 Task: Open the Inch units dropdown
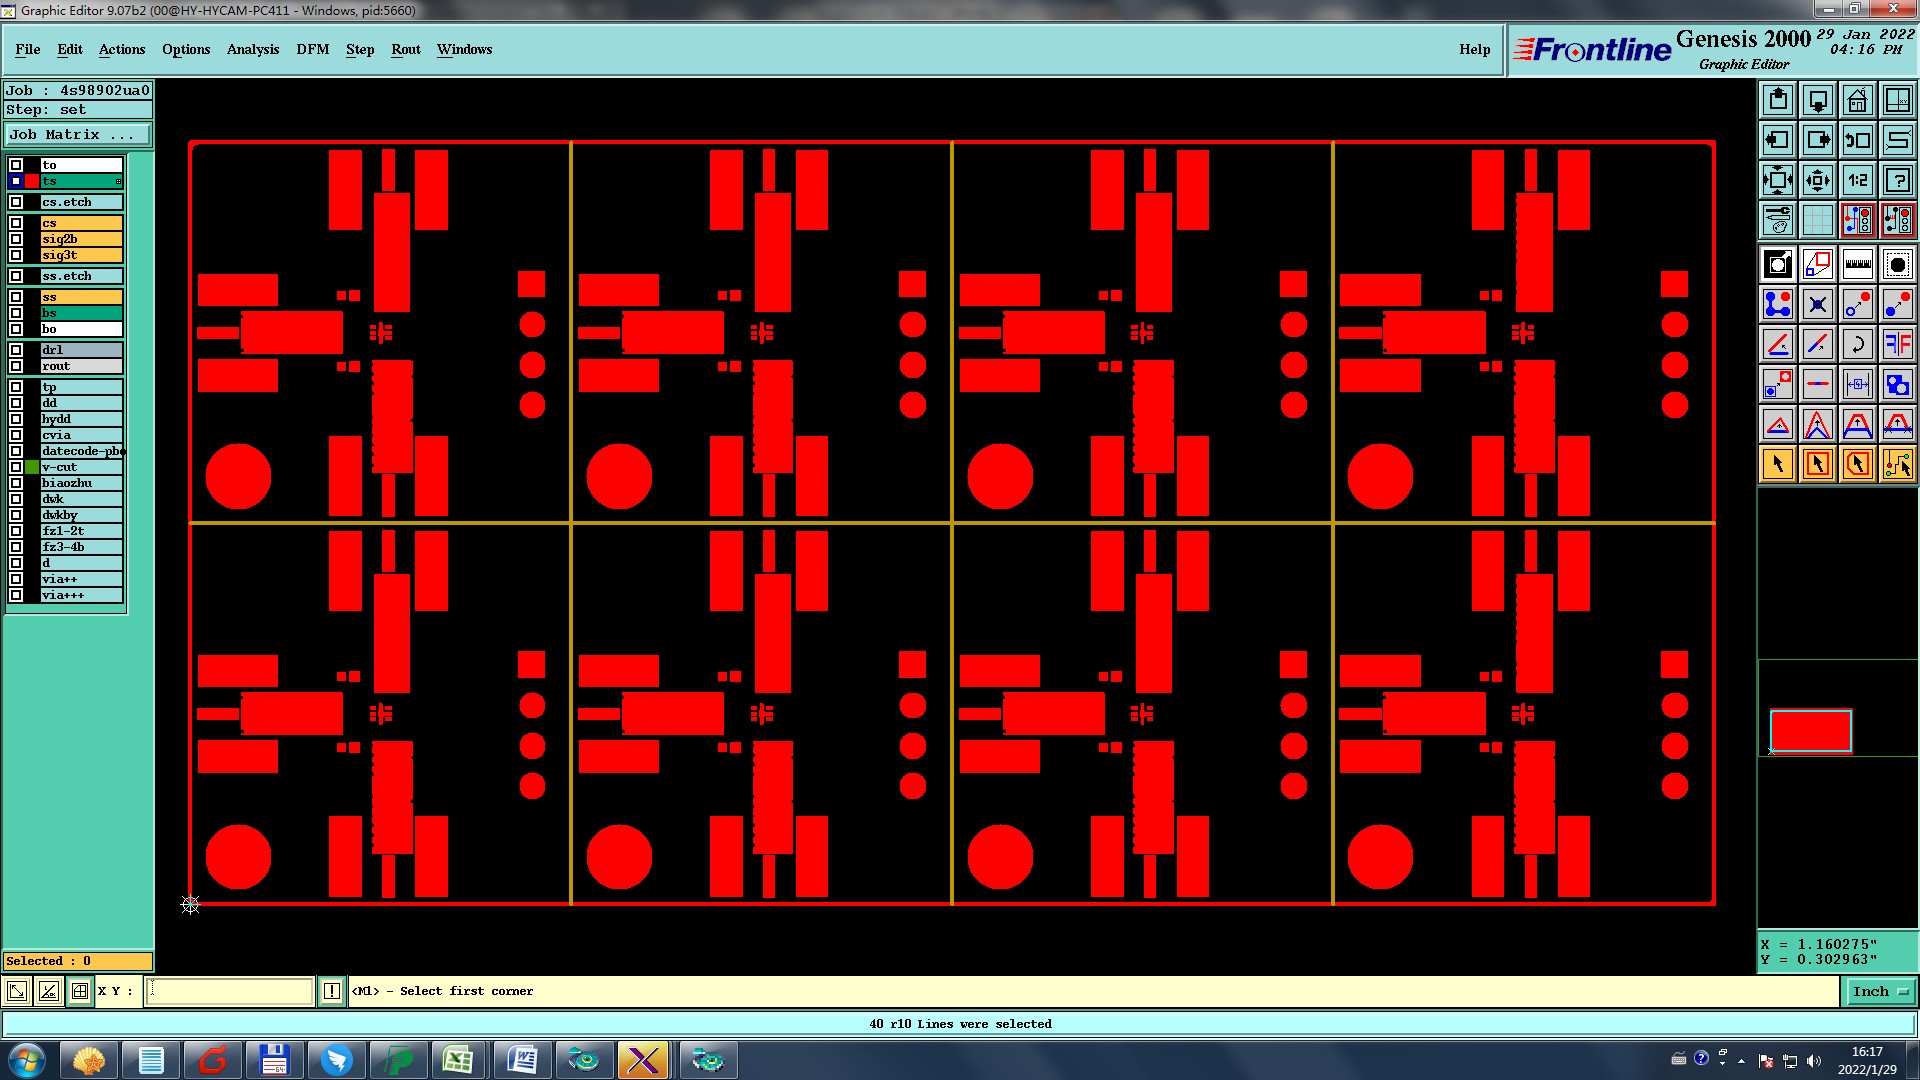coord(1880,991)
